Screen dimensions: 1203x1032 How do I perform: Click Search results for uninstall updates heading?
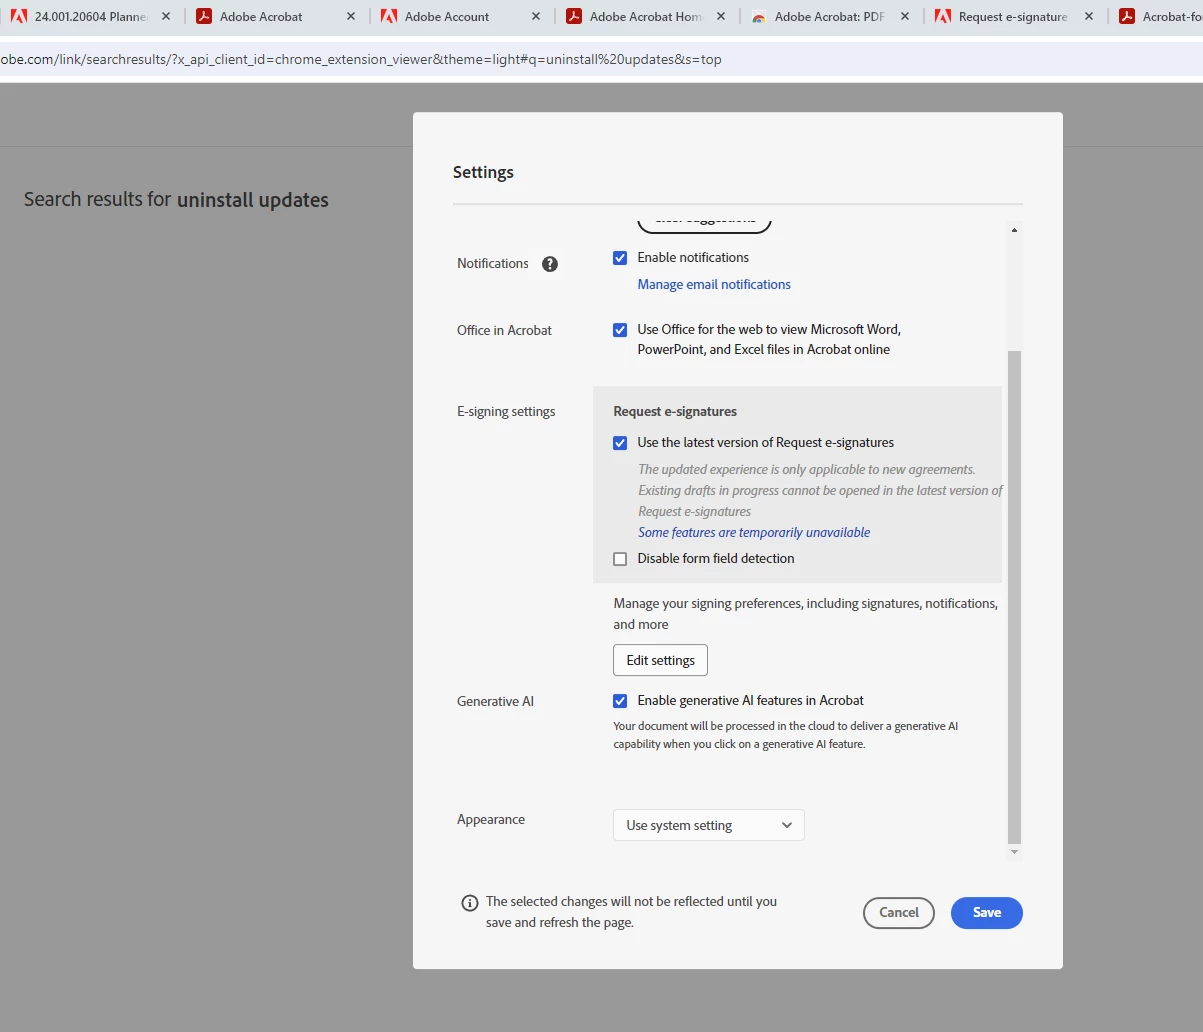[x=176, y=200]
